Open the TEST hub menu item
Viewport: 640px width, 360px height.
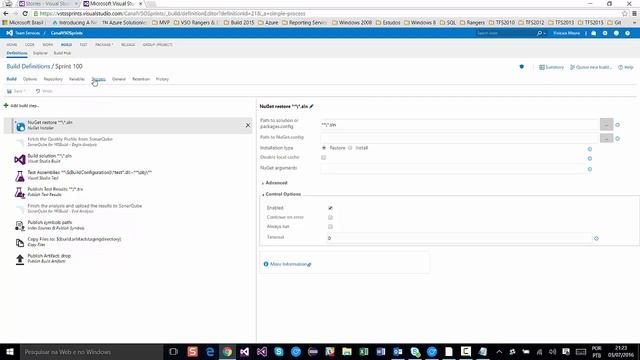84,44
